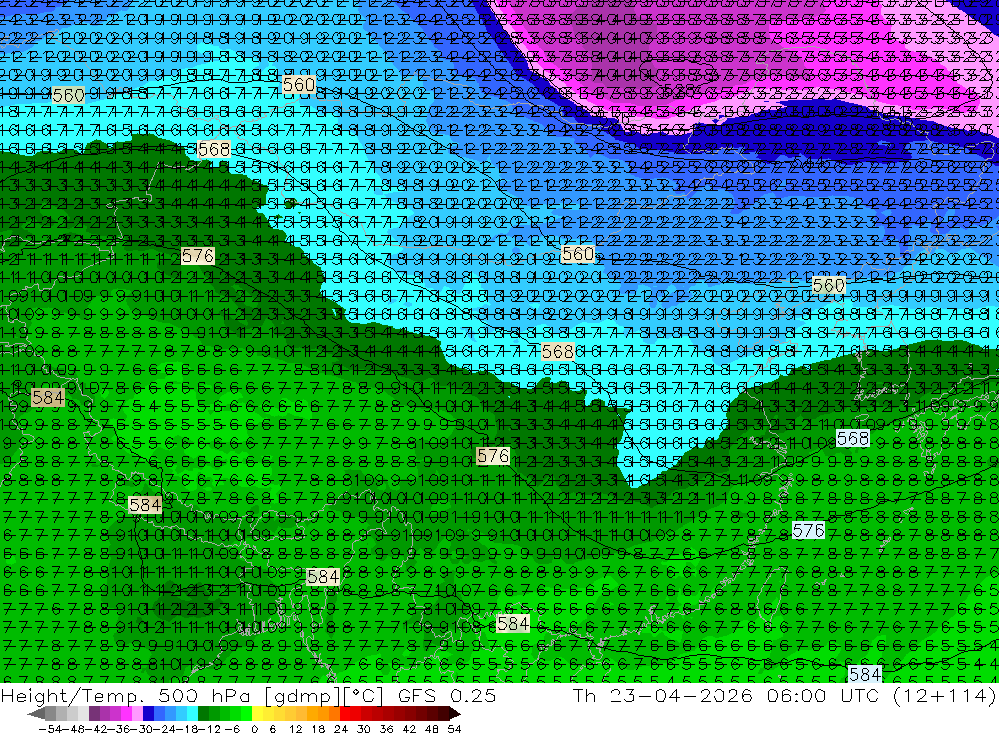This screenshot has height=733, width=1000.
Task: Pick the dark navy blue legend swatch
Action: tap(148, 714)
